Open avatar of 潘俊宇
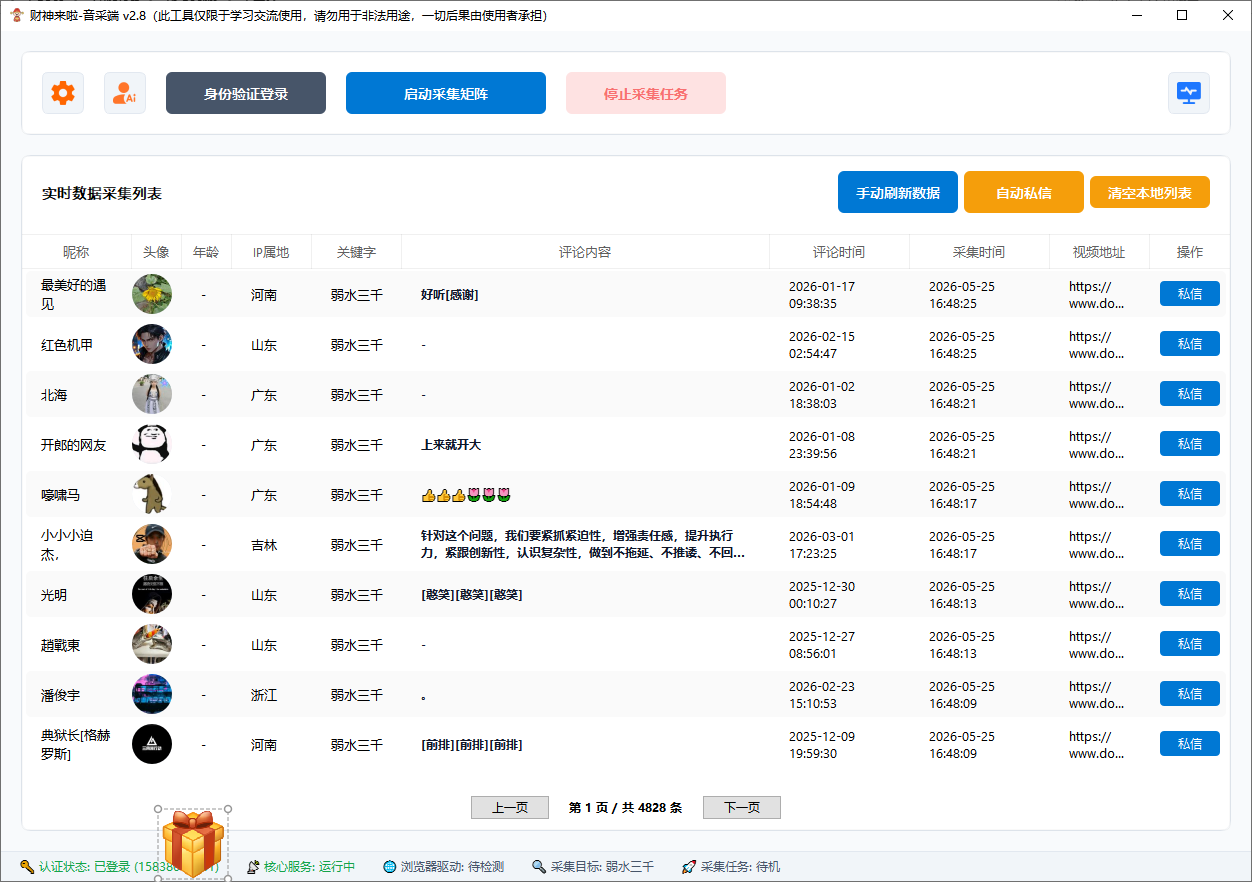This screenshot has width=1252, height=882. [152, 694]
